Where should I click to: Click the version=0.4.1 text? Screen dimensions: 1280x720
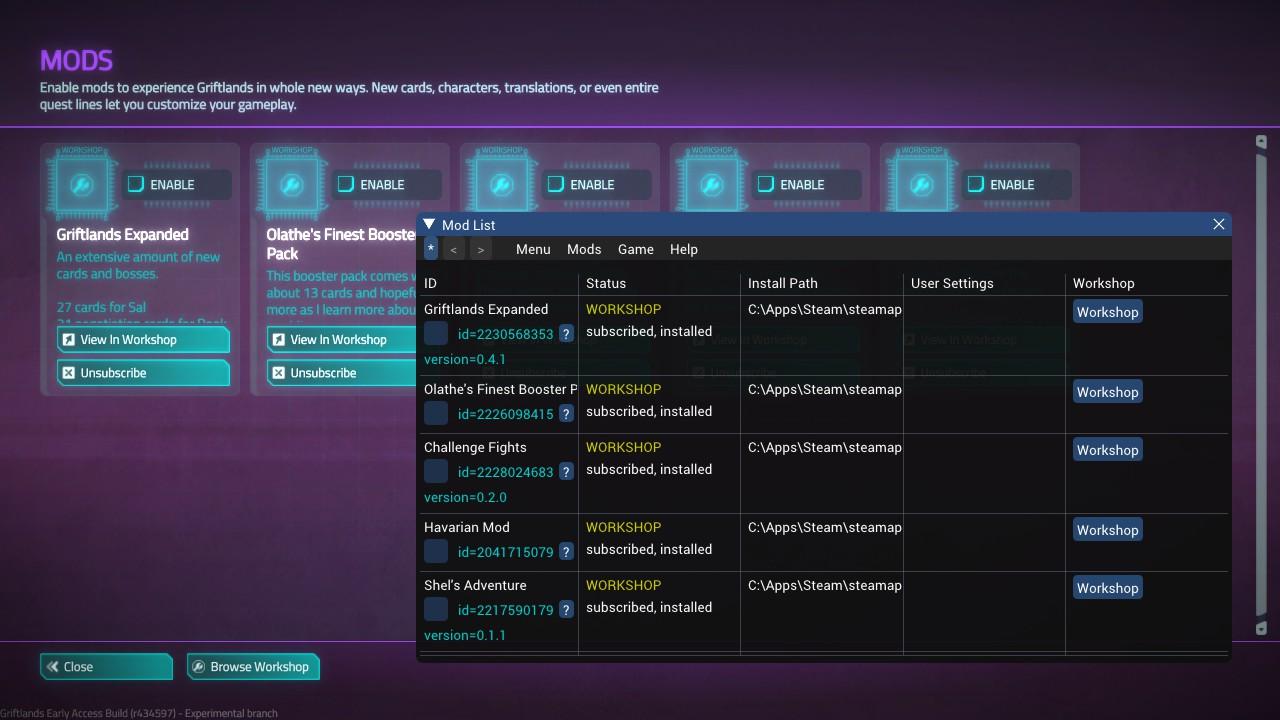(x=465, y=359)
